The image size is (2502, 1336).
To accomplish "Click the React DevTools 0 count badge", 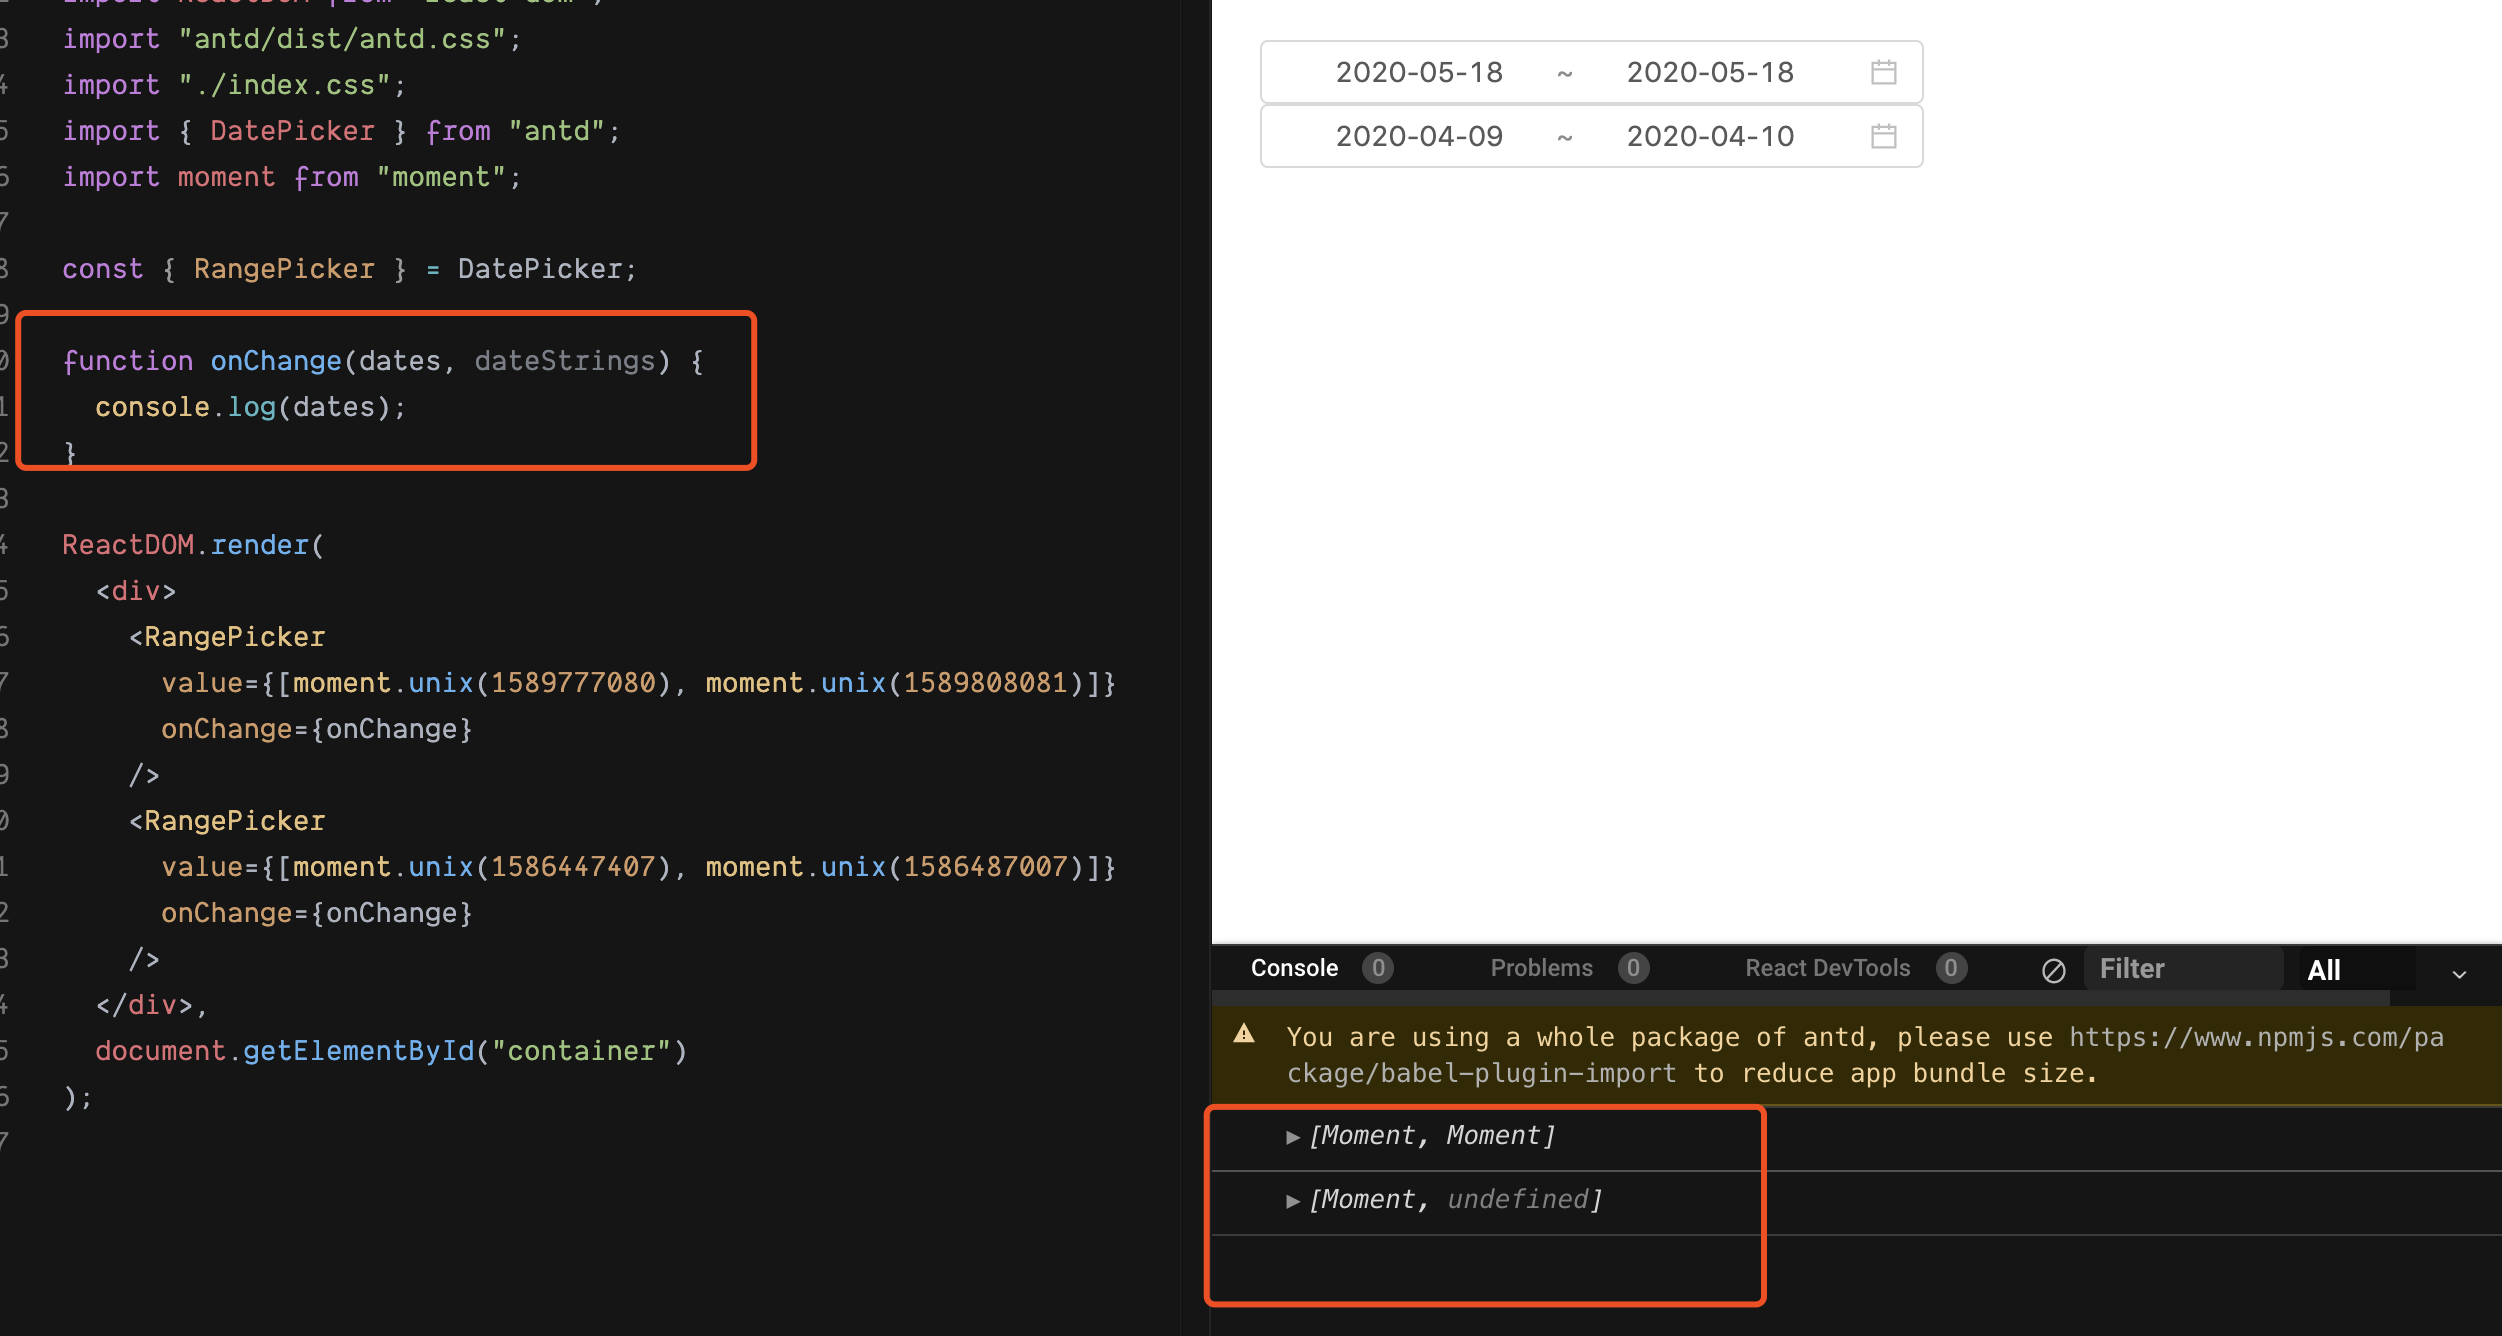I will [1950, 968].
